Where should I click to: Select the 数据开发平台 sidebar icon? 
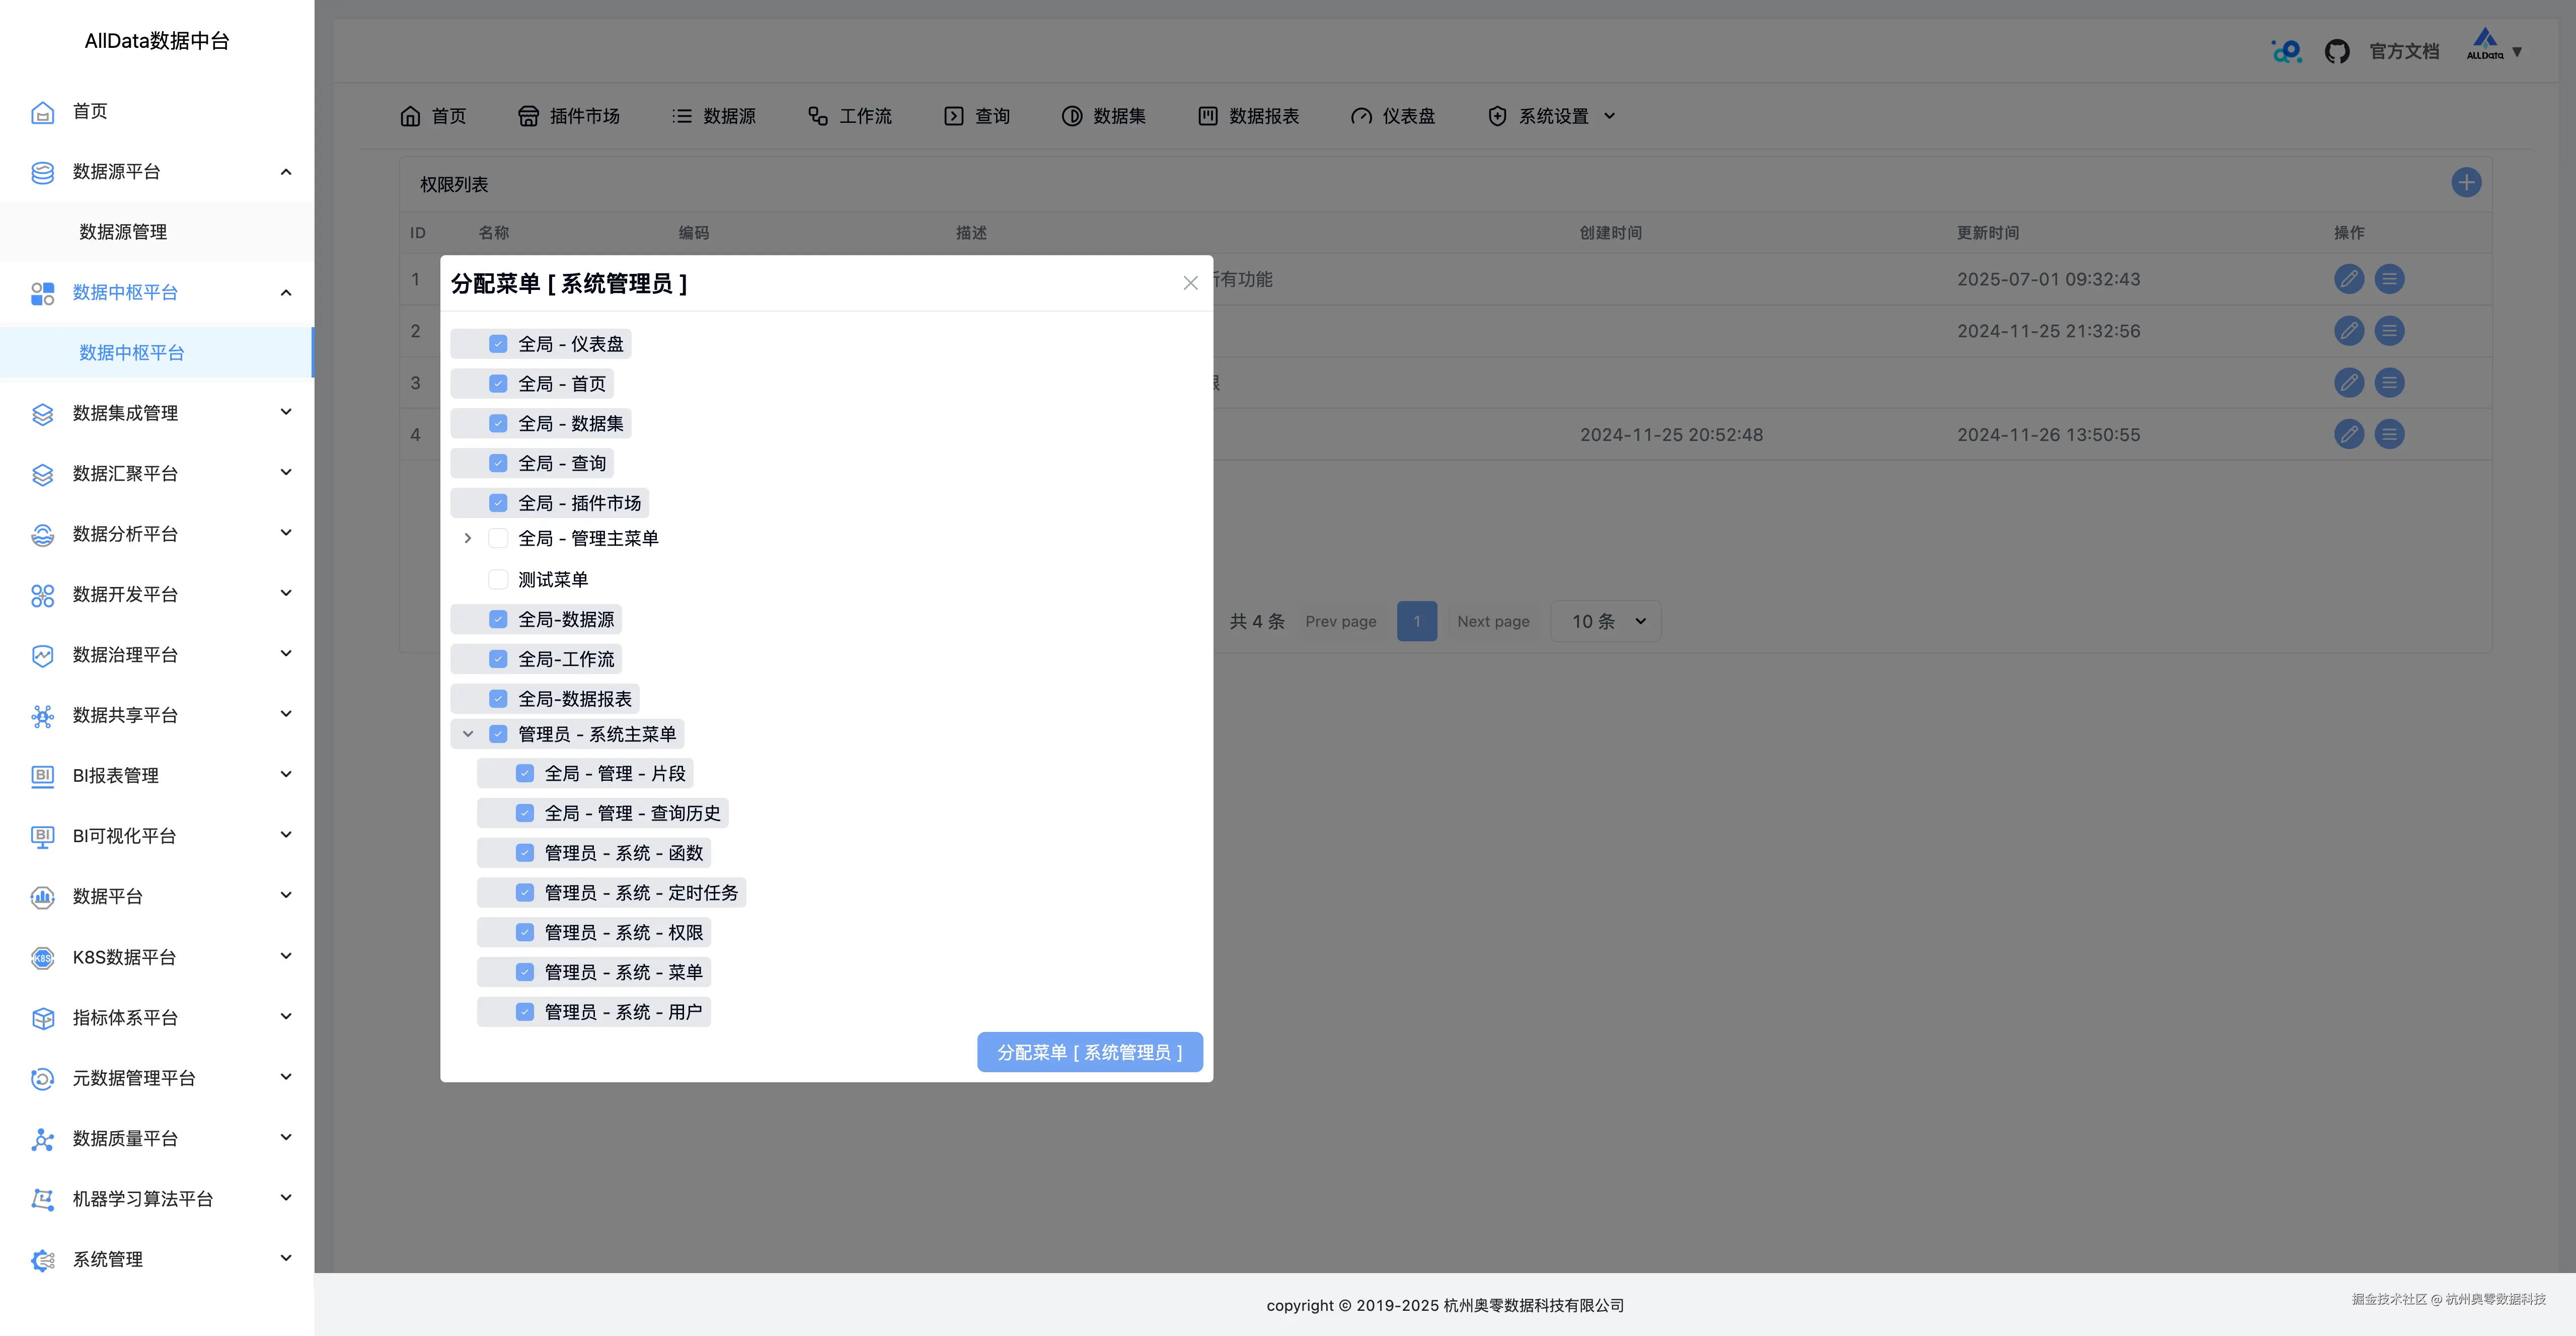[x=42, y=594]
